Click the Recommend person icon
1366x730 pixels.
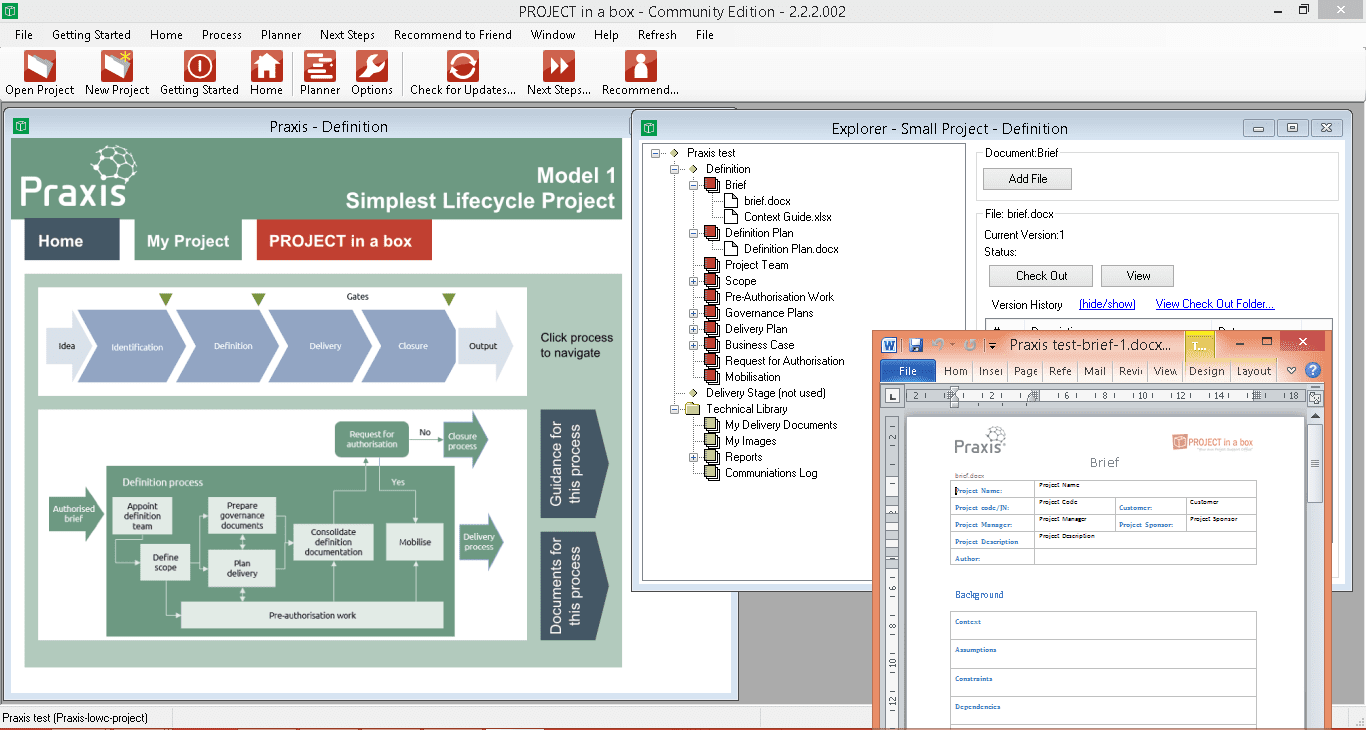click(640, 66)
